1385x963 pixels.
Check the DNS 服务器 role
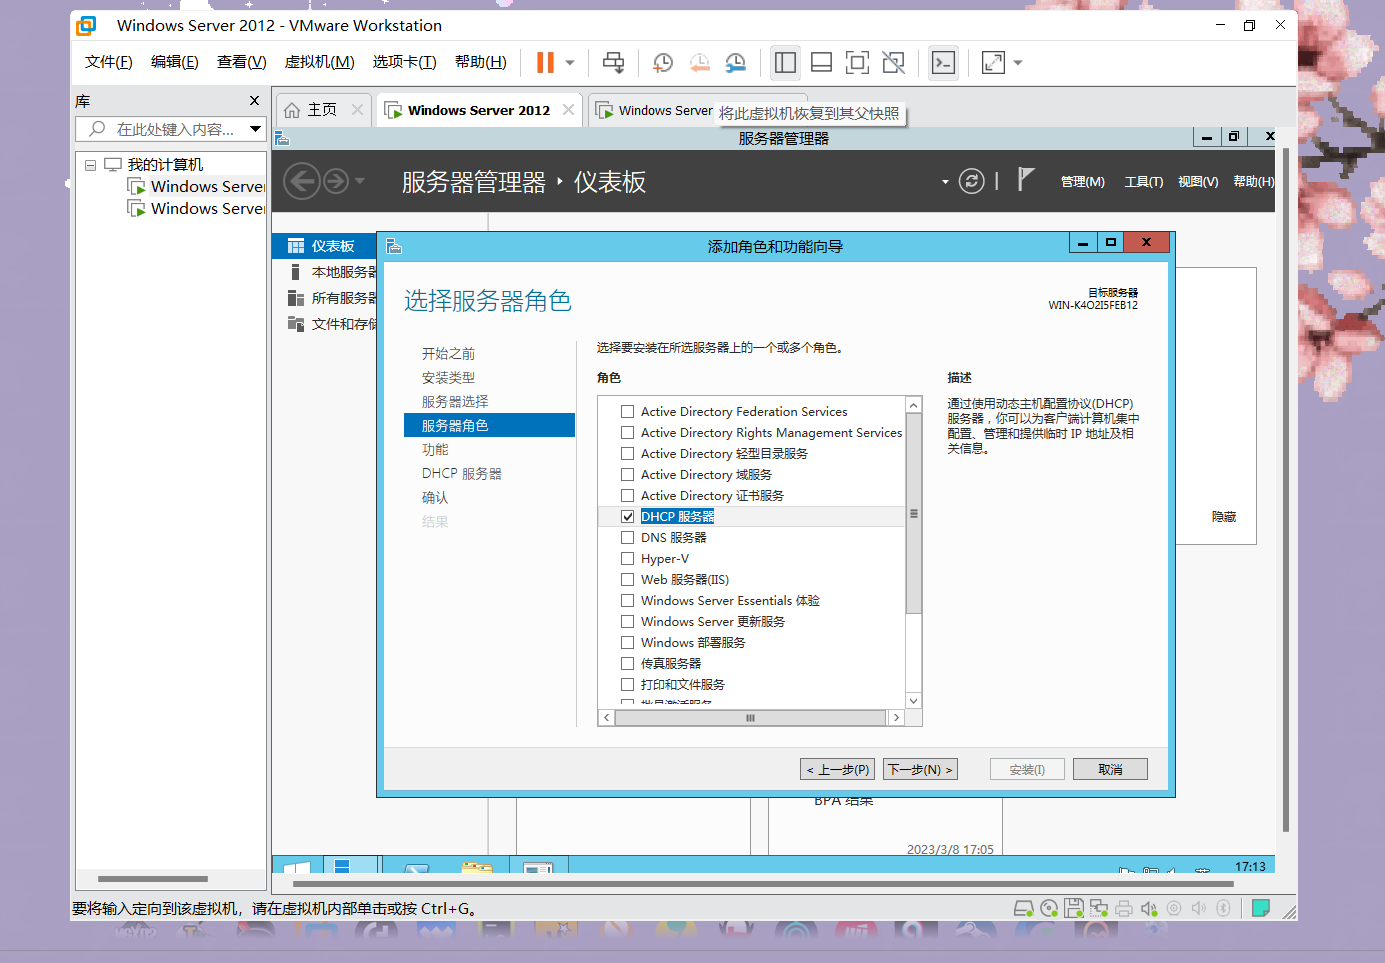tap(627, 538)
